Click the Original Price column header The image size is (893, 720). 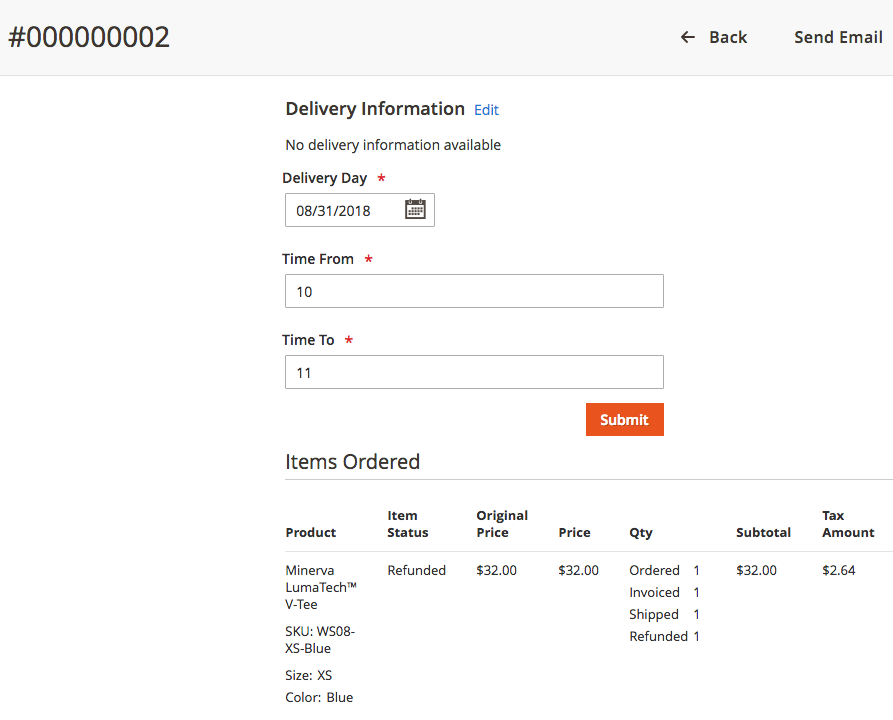pyautogui.click(x=502, y=524)
